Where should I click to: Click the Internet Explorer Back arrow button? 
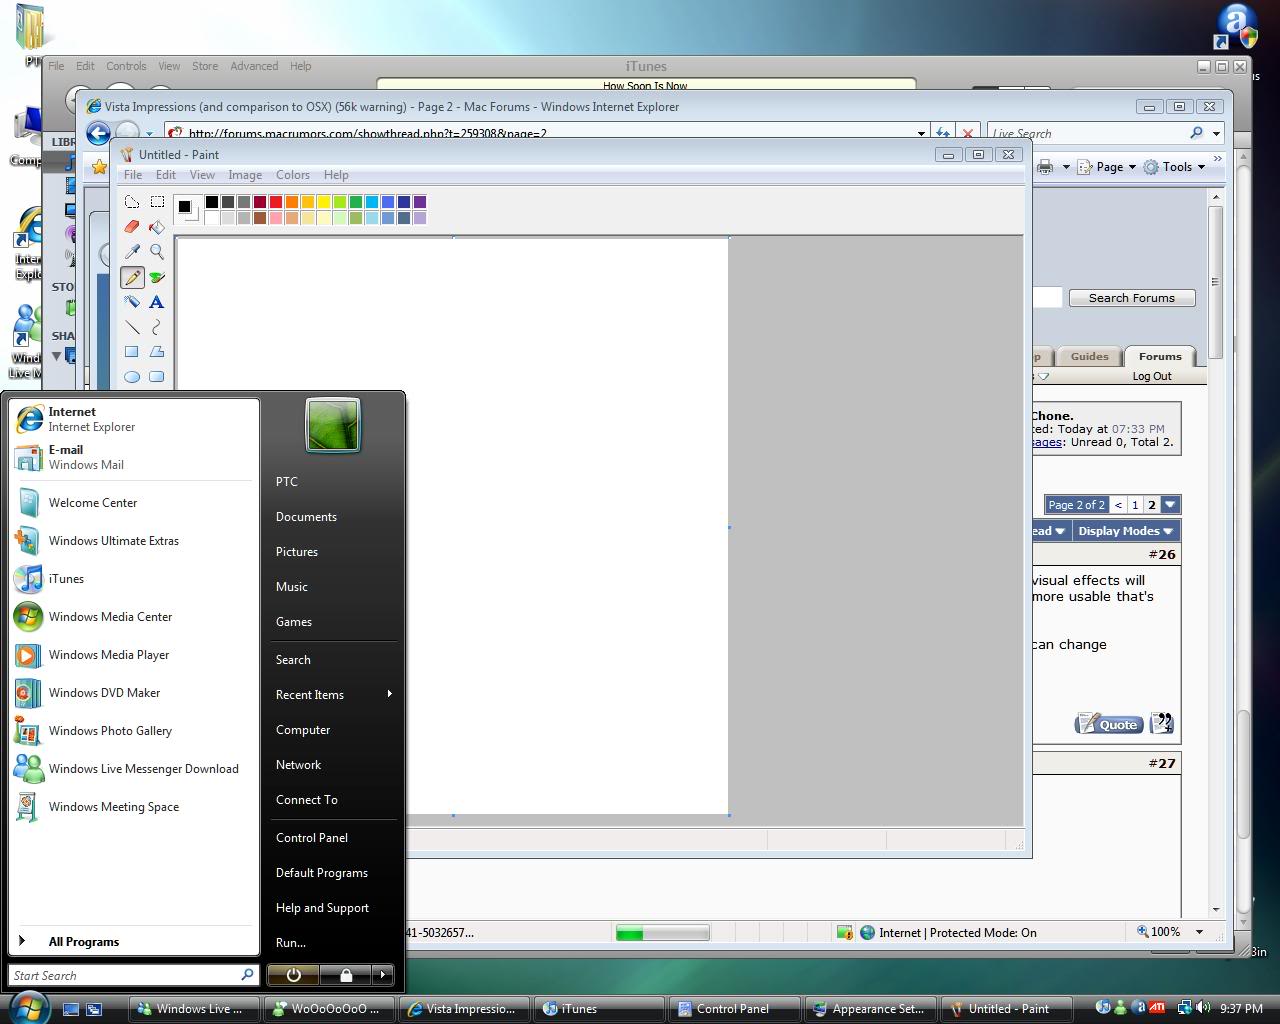point(98,133)
